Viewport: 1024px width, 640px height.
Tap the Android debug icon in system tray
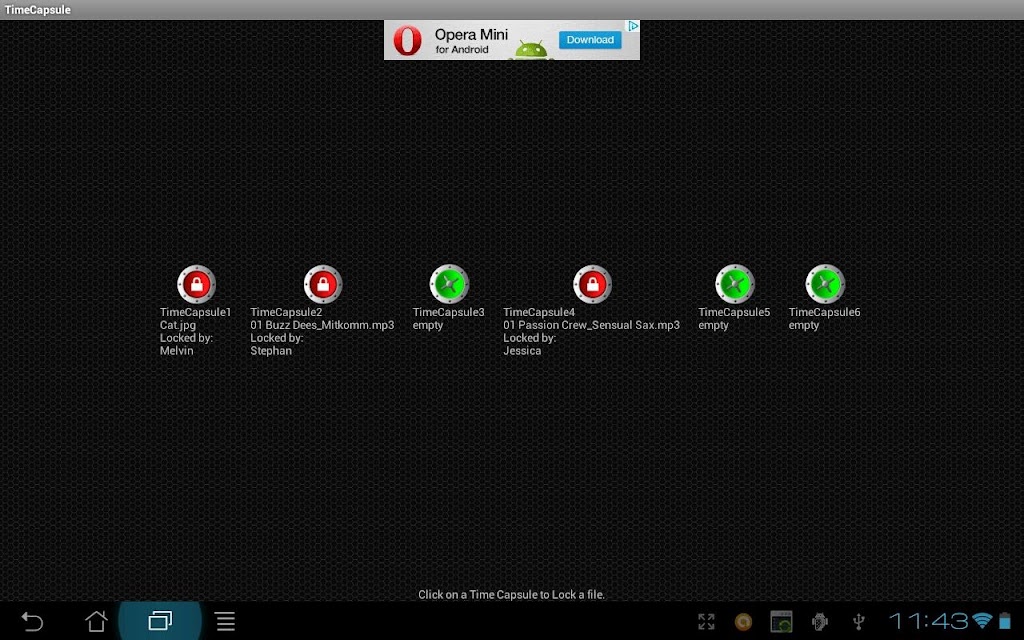(820, 622)
